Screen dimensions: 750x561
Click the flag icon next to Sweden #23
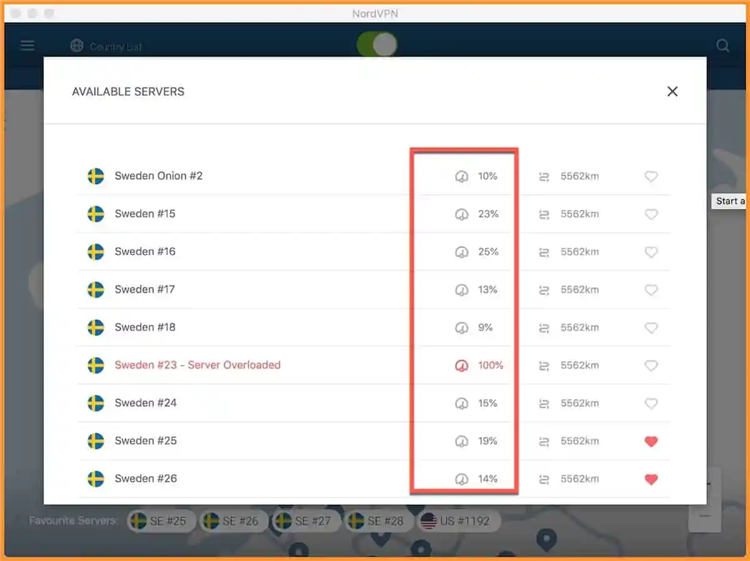click(x=96, y=365)
